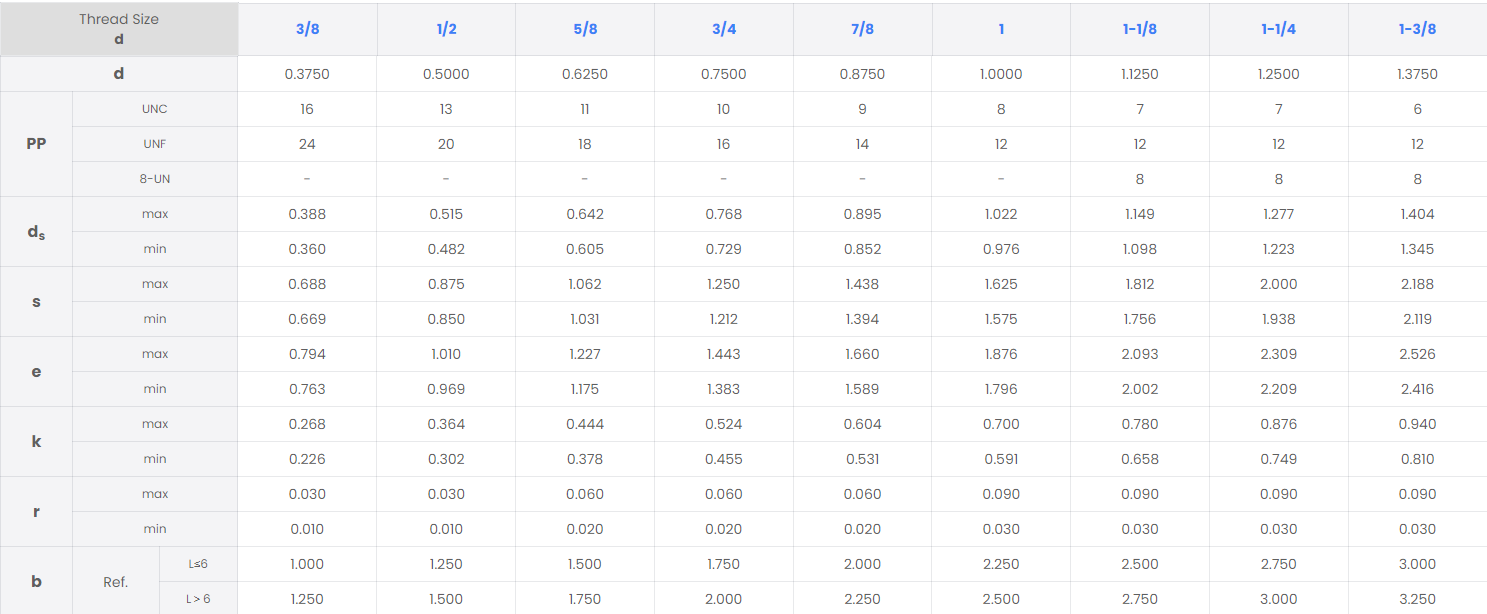Click k min value 0.749
1487x614 pixels.
(x=1279, y=459)
